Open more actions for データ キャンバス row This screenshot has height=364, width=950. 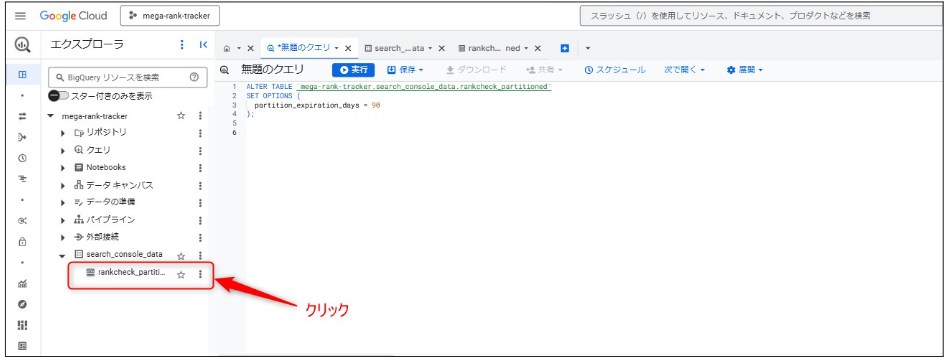tap(200, 186)
